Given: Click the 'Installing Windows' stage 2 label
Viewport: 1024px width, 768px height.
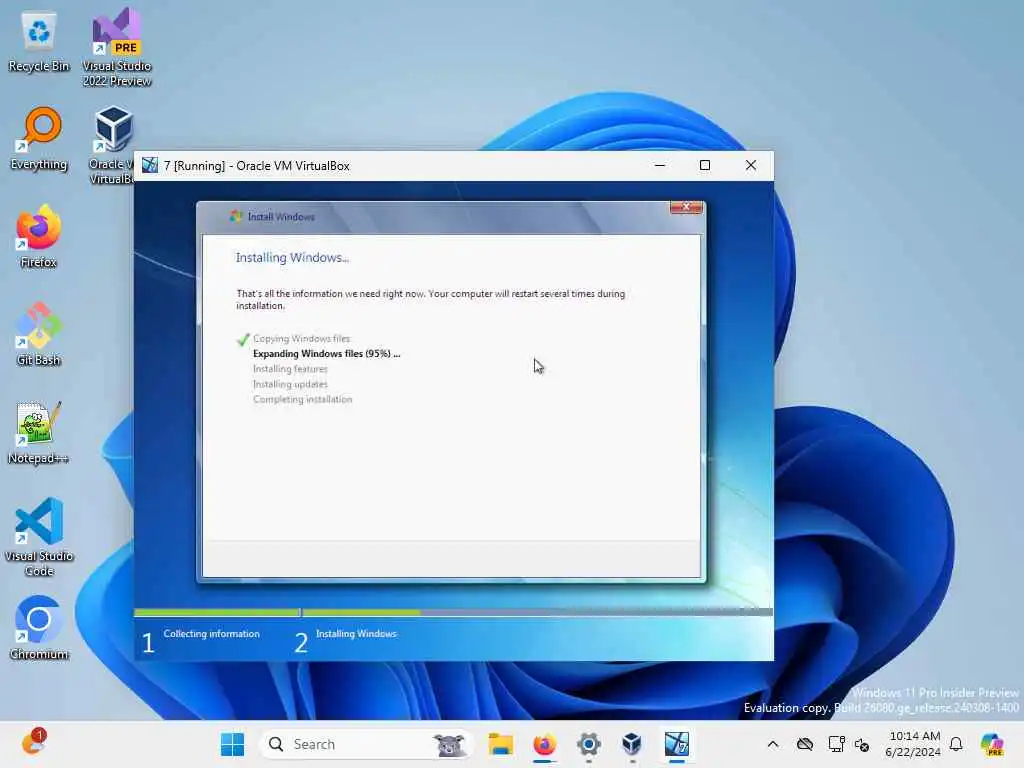Looking at the screenshot, I should (356, 633).
